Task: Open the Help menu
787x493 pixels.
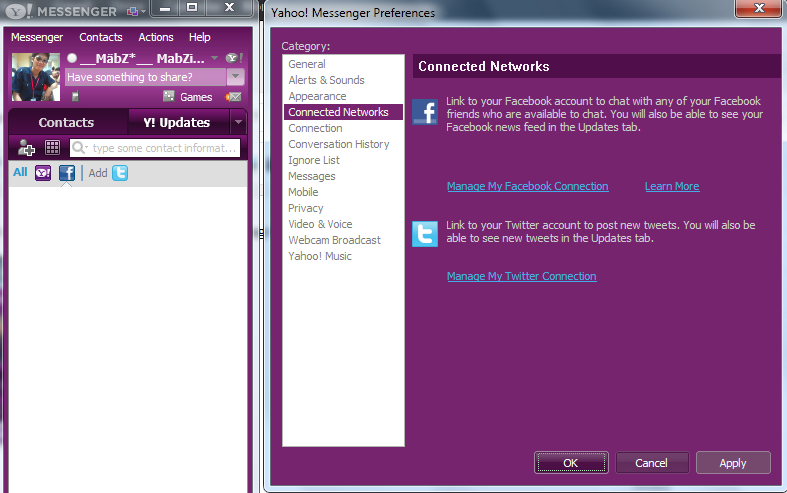Action: pos(200,37)
